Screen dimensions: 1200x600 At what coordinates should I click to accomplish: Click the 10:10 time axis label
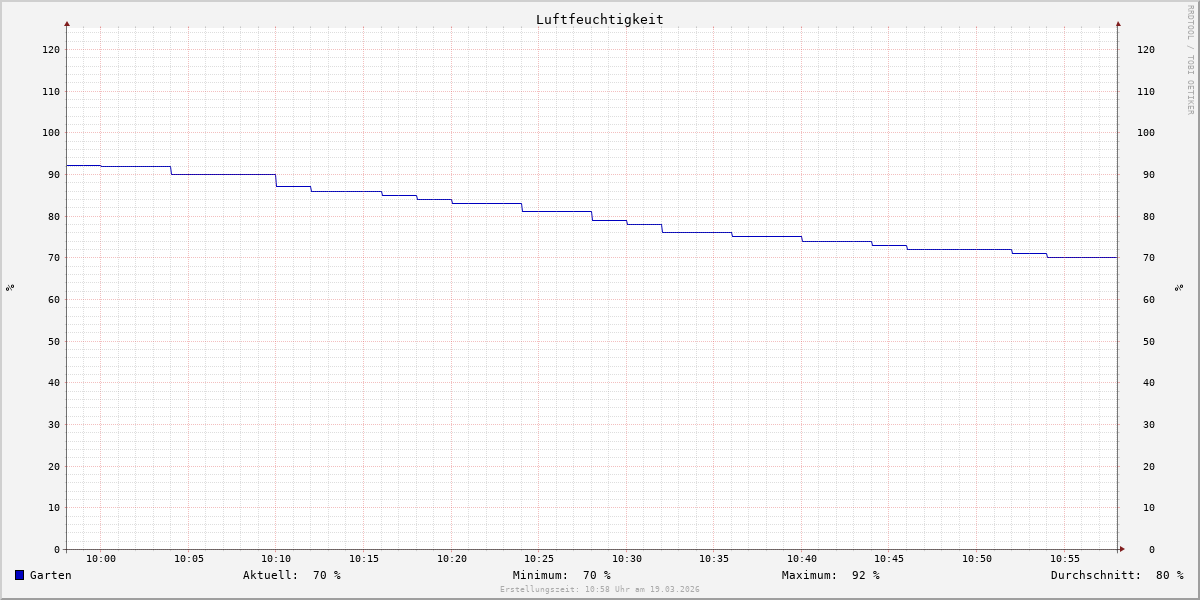[276, 559]
